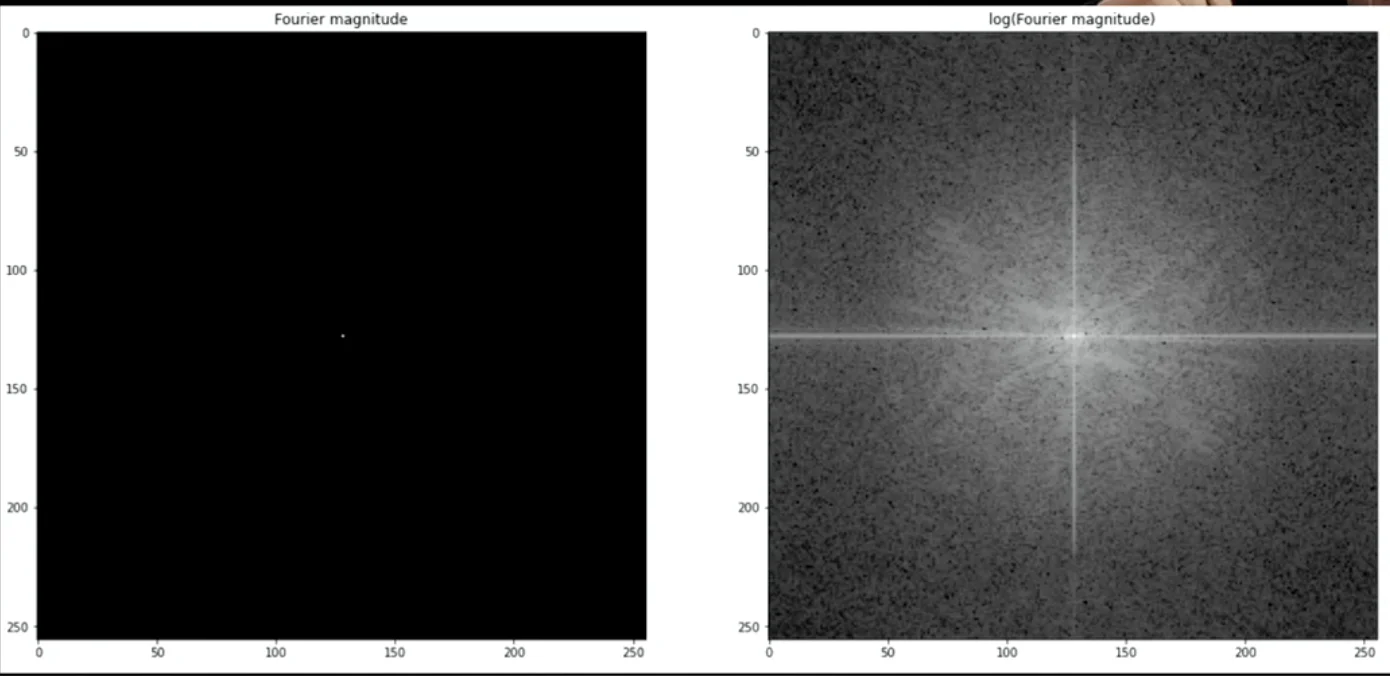This screenshot has width=1390, height=676.
Task: Click the "Fourier magnitude" title of left plot
Action: click(341, 19)
